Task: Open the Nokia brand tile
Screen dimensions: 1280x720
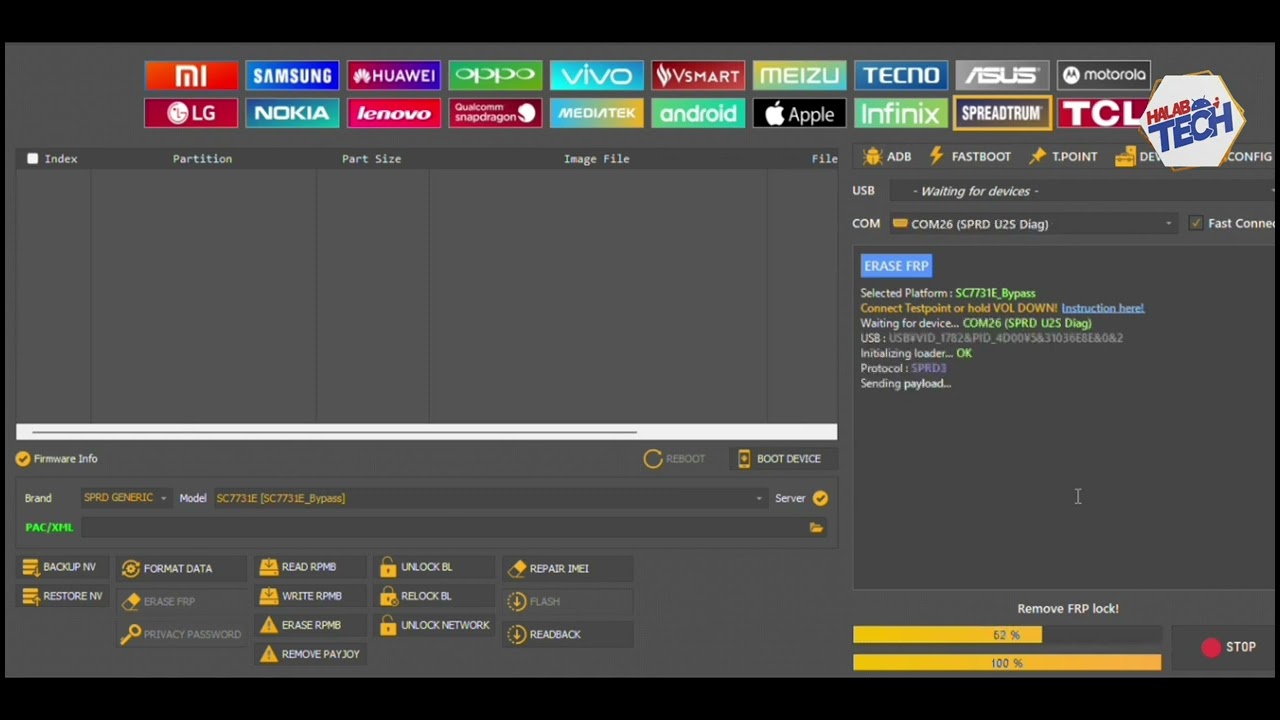Action: click(x=292, y=113)
